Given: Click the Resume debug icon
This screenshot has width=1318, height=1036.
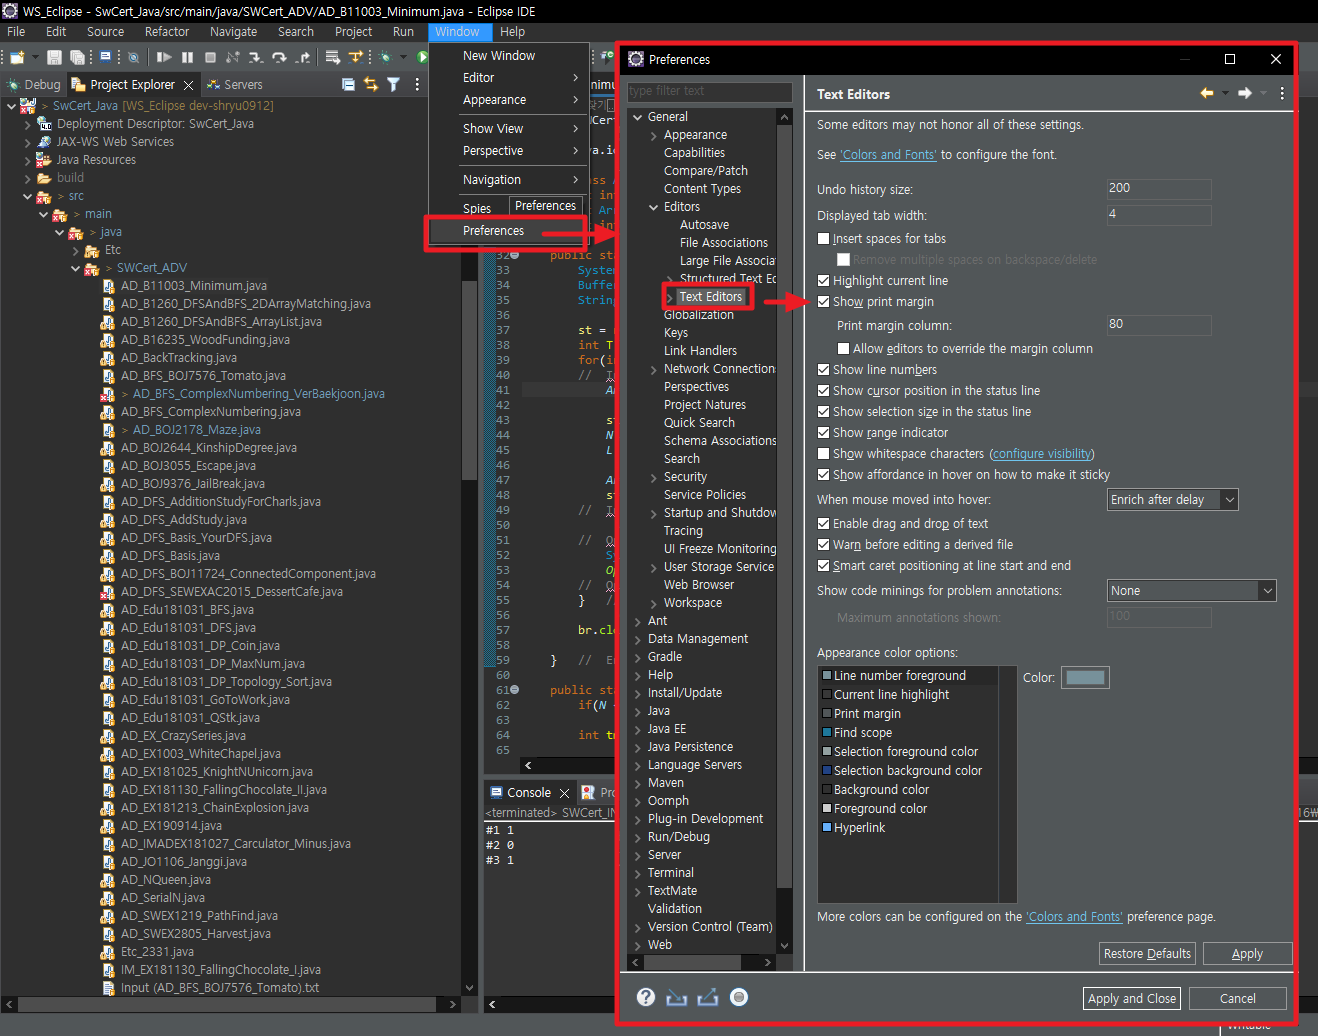Looking at the screenshot, I should pyautogui.click(x=164, y=57).
